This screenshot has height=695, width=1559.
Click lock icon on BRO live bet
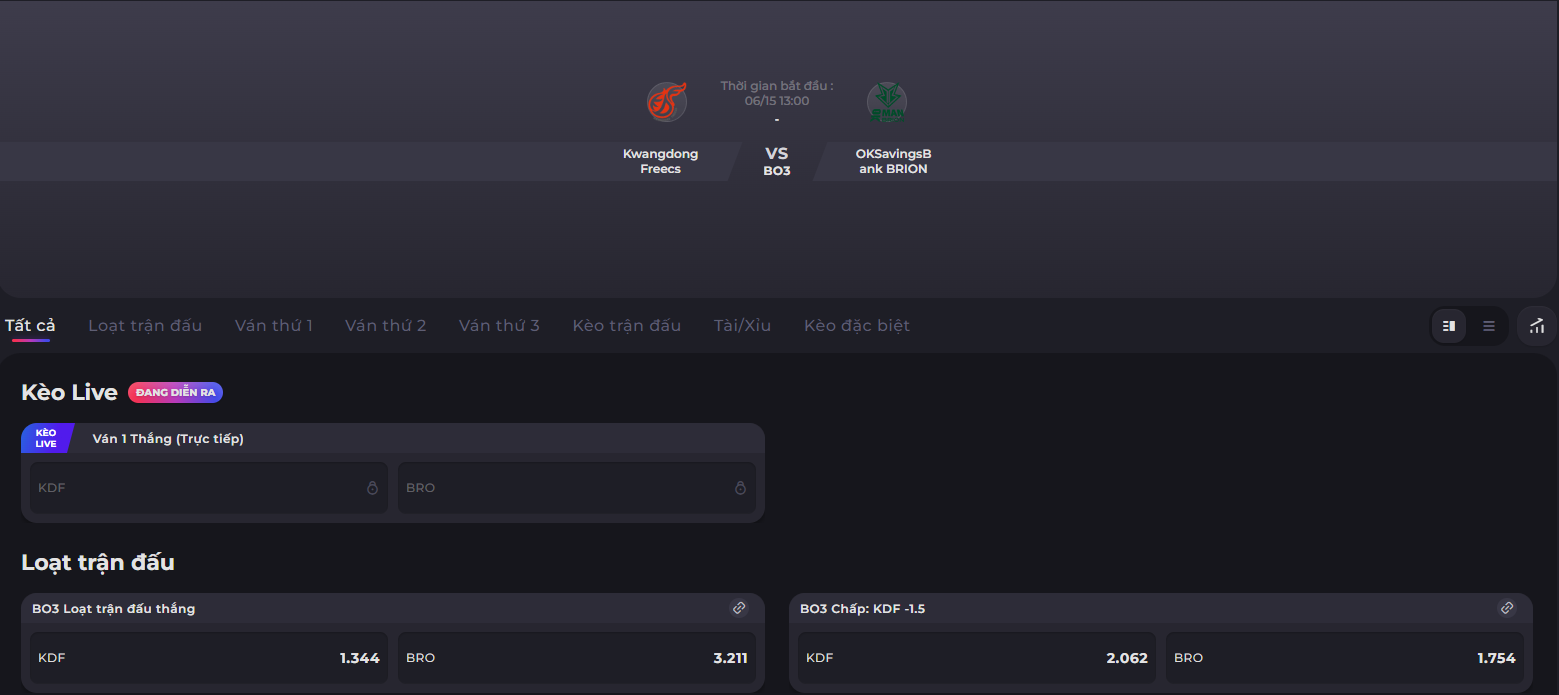coord(740,488)
